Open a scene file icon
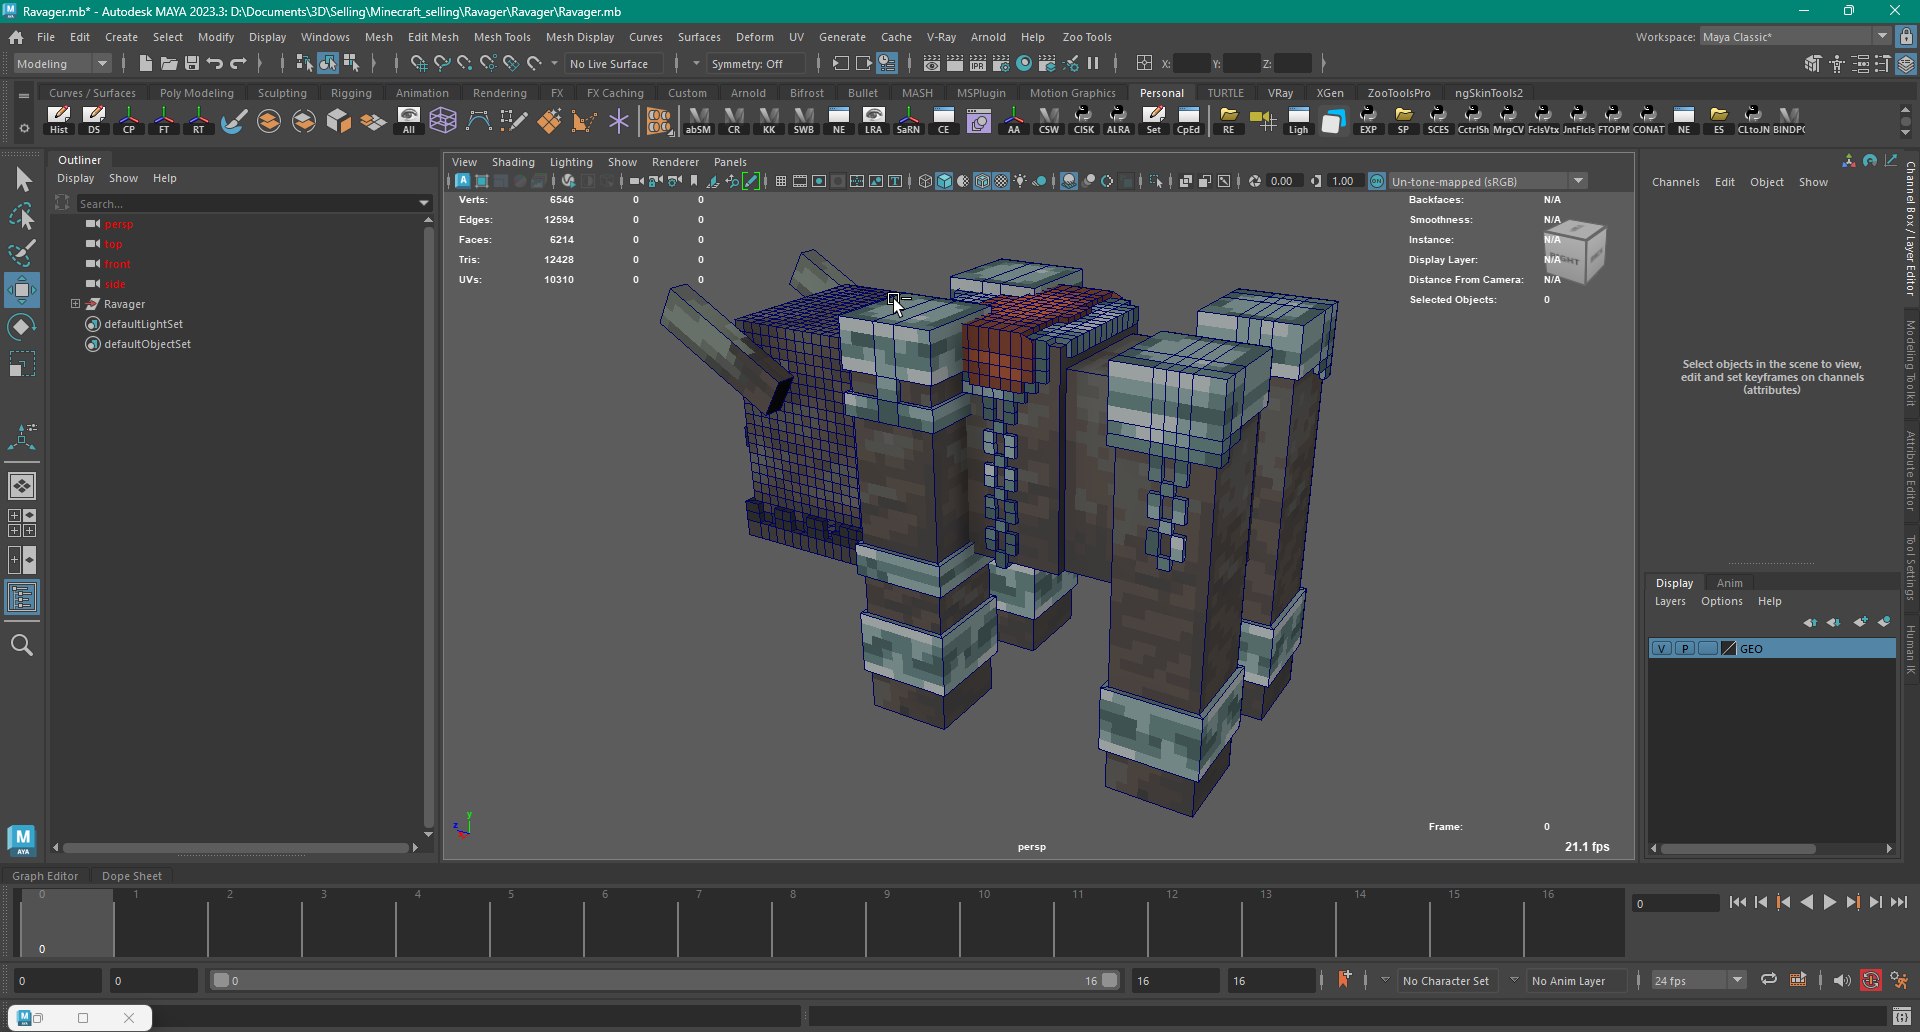This screenshot has width=1920, height=1032. 169,63
